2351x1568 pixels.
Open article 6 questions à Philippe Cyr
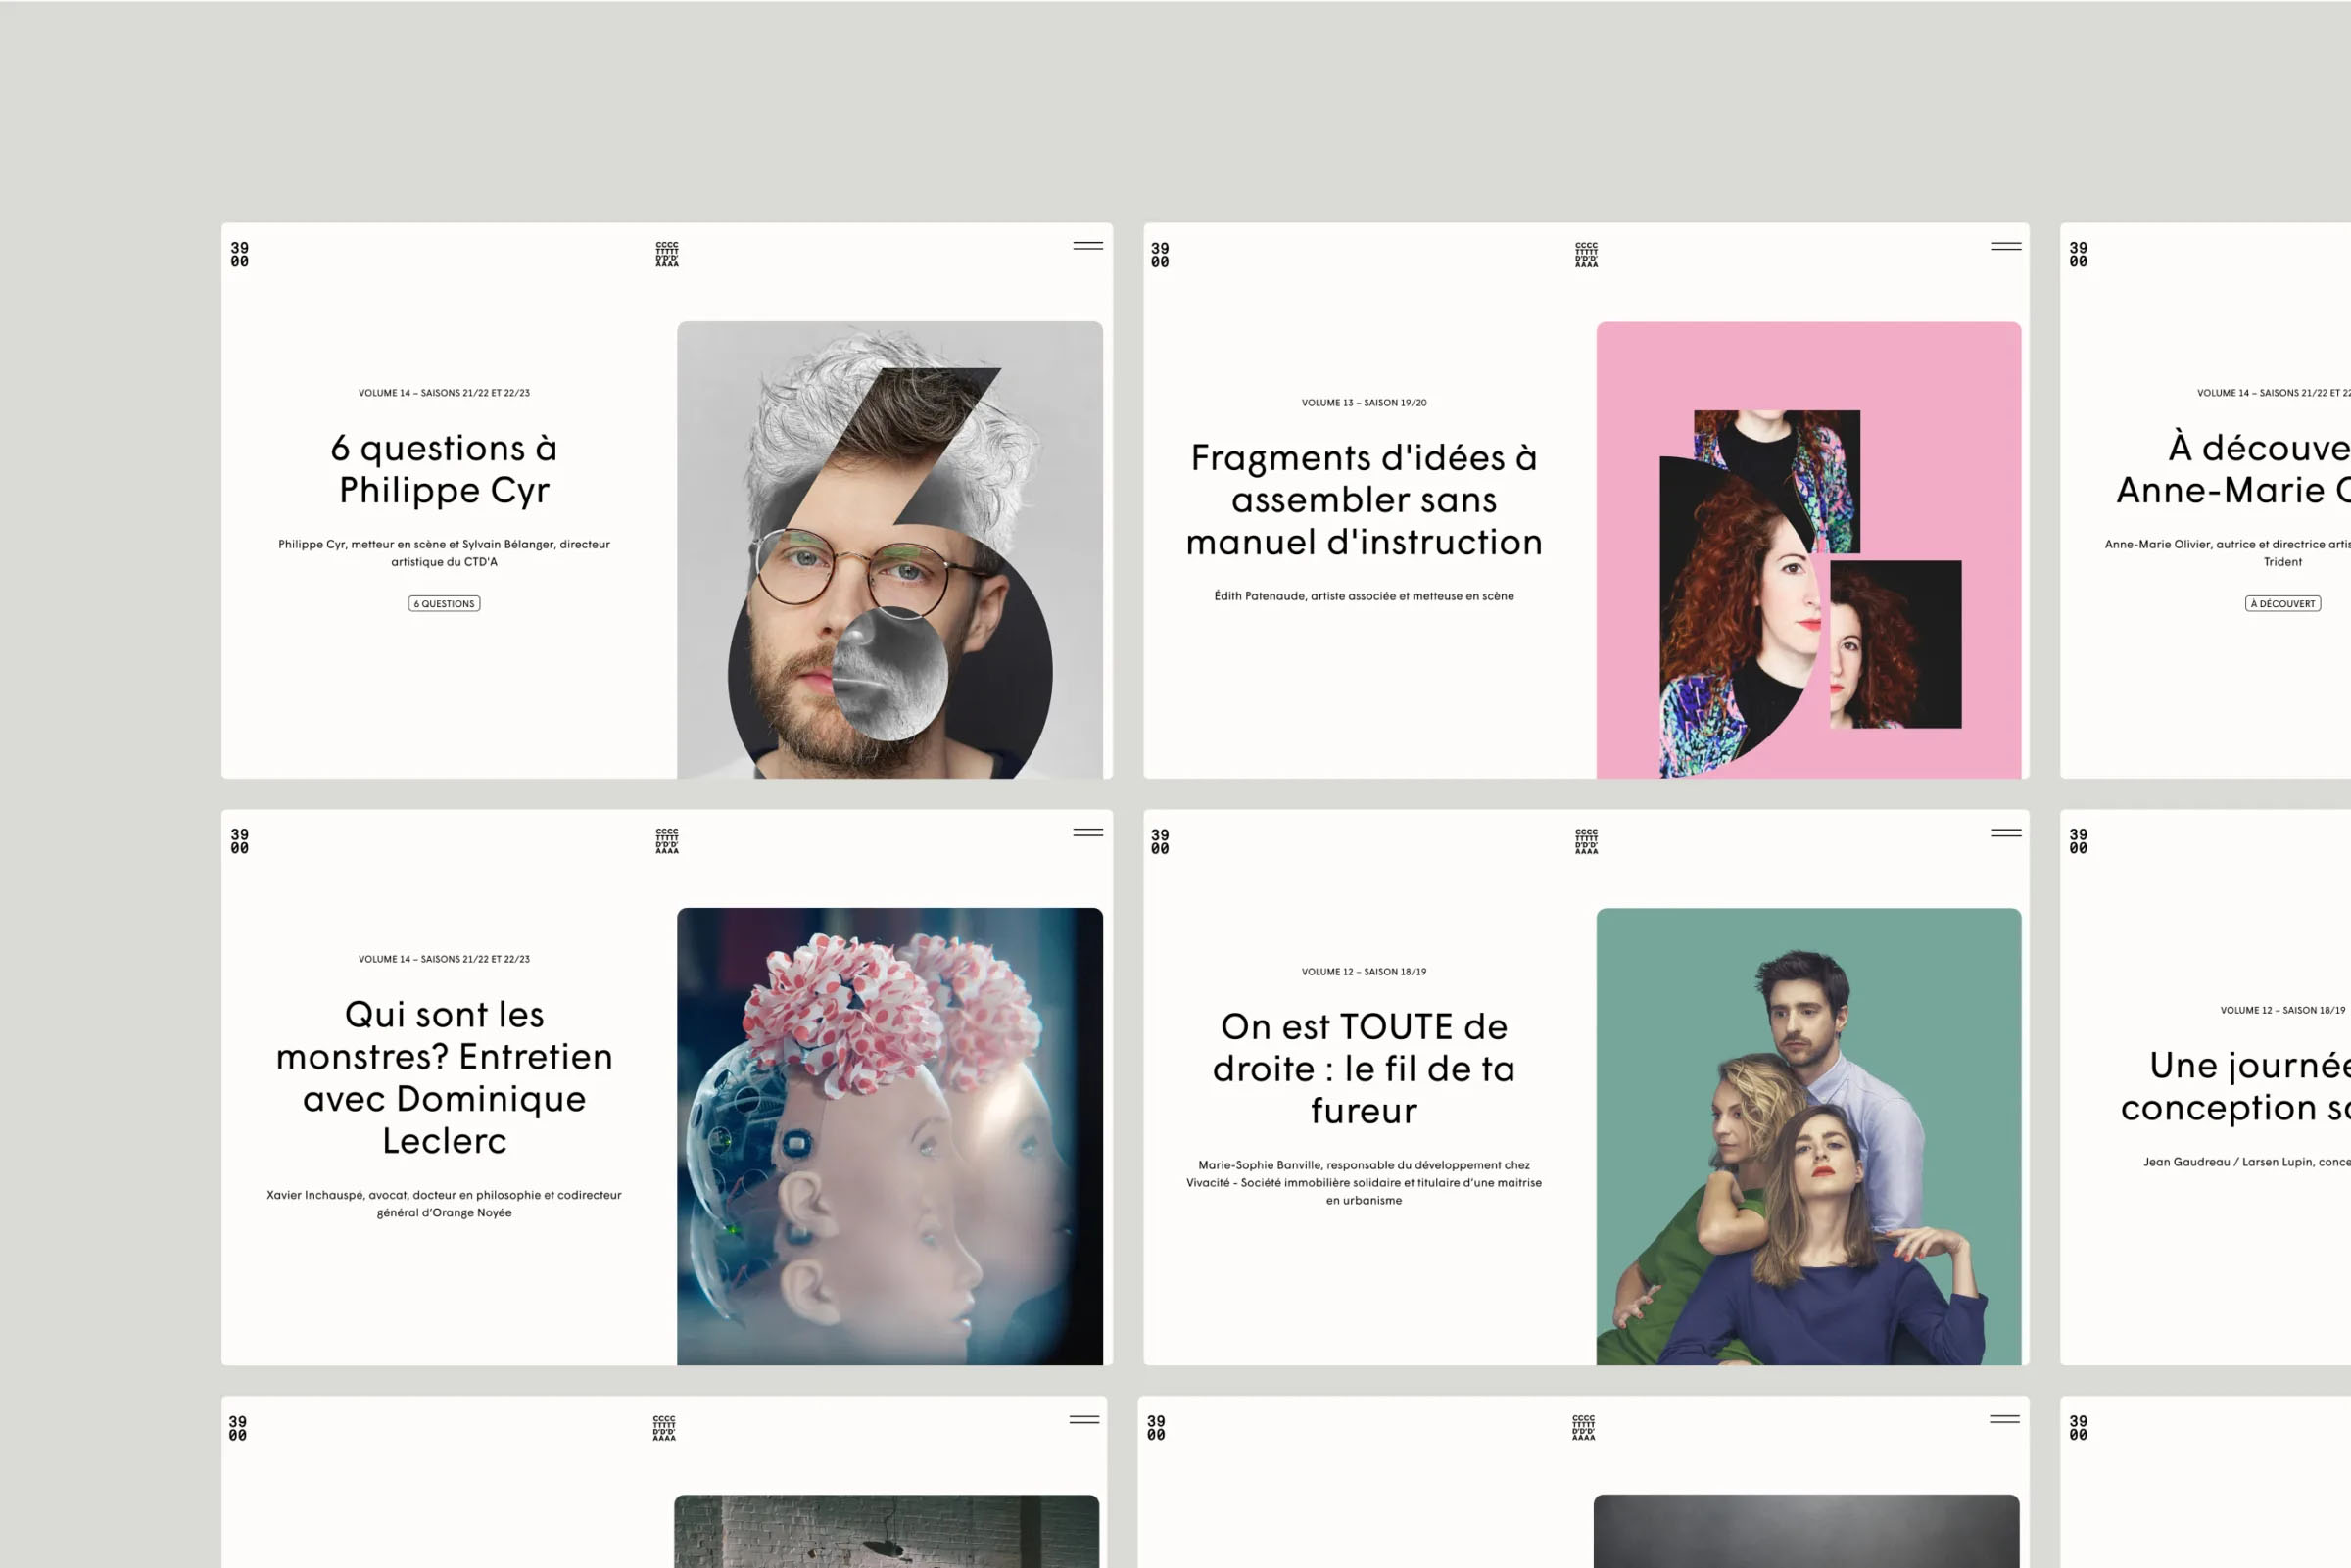pos(444,469)
